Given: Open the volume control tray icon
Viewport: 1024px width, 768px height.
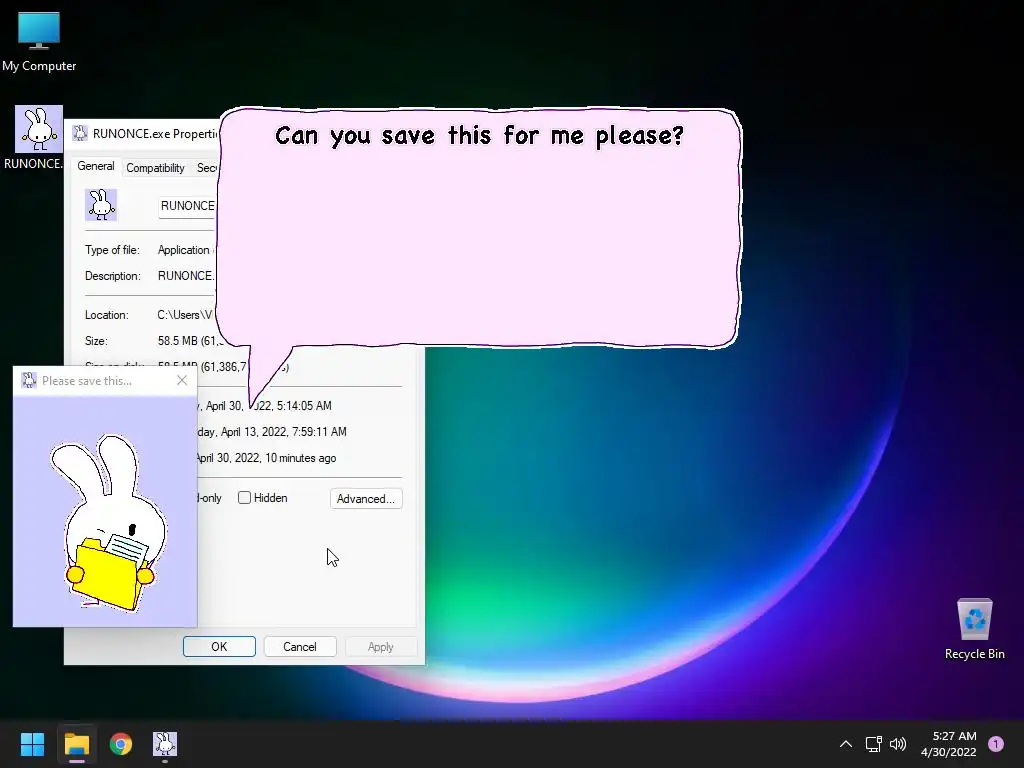Looking at the screenshot, I should (x=898, y=744).
